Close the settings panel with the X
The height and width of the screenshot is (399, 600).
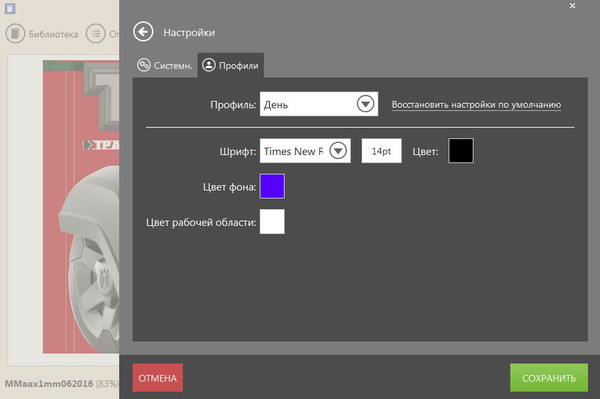[572, 6]
